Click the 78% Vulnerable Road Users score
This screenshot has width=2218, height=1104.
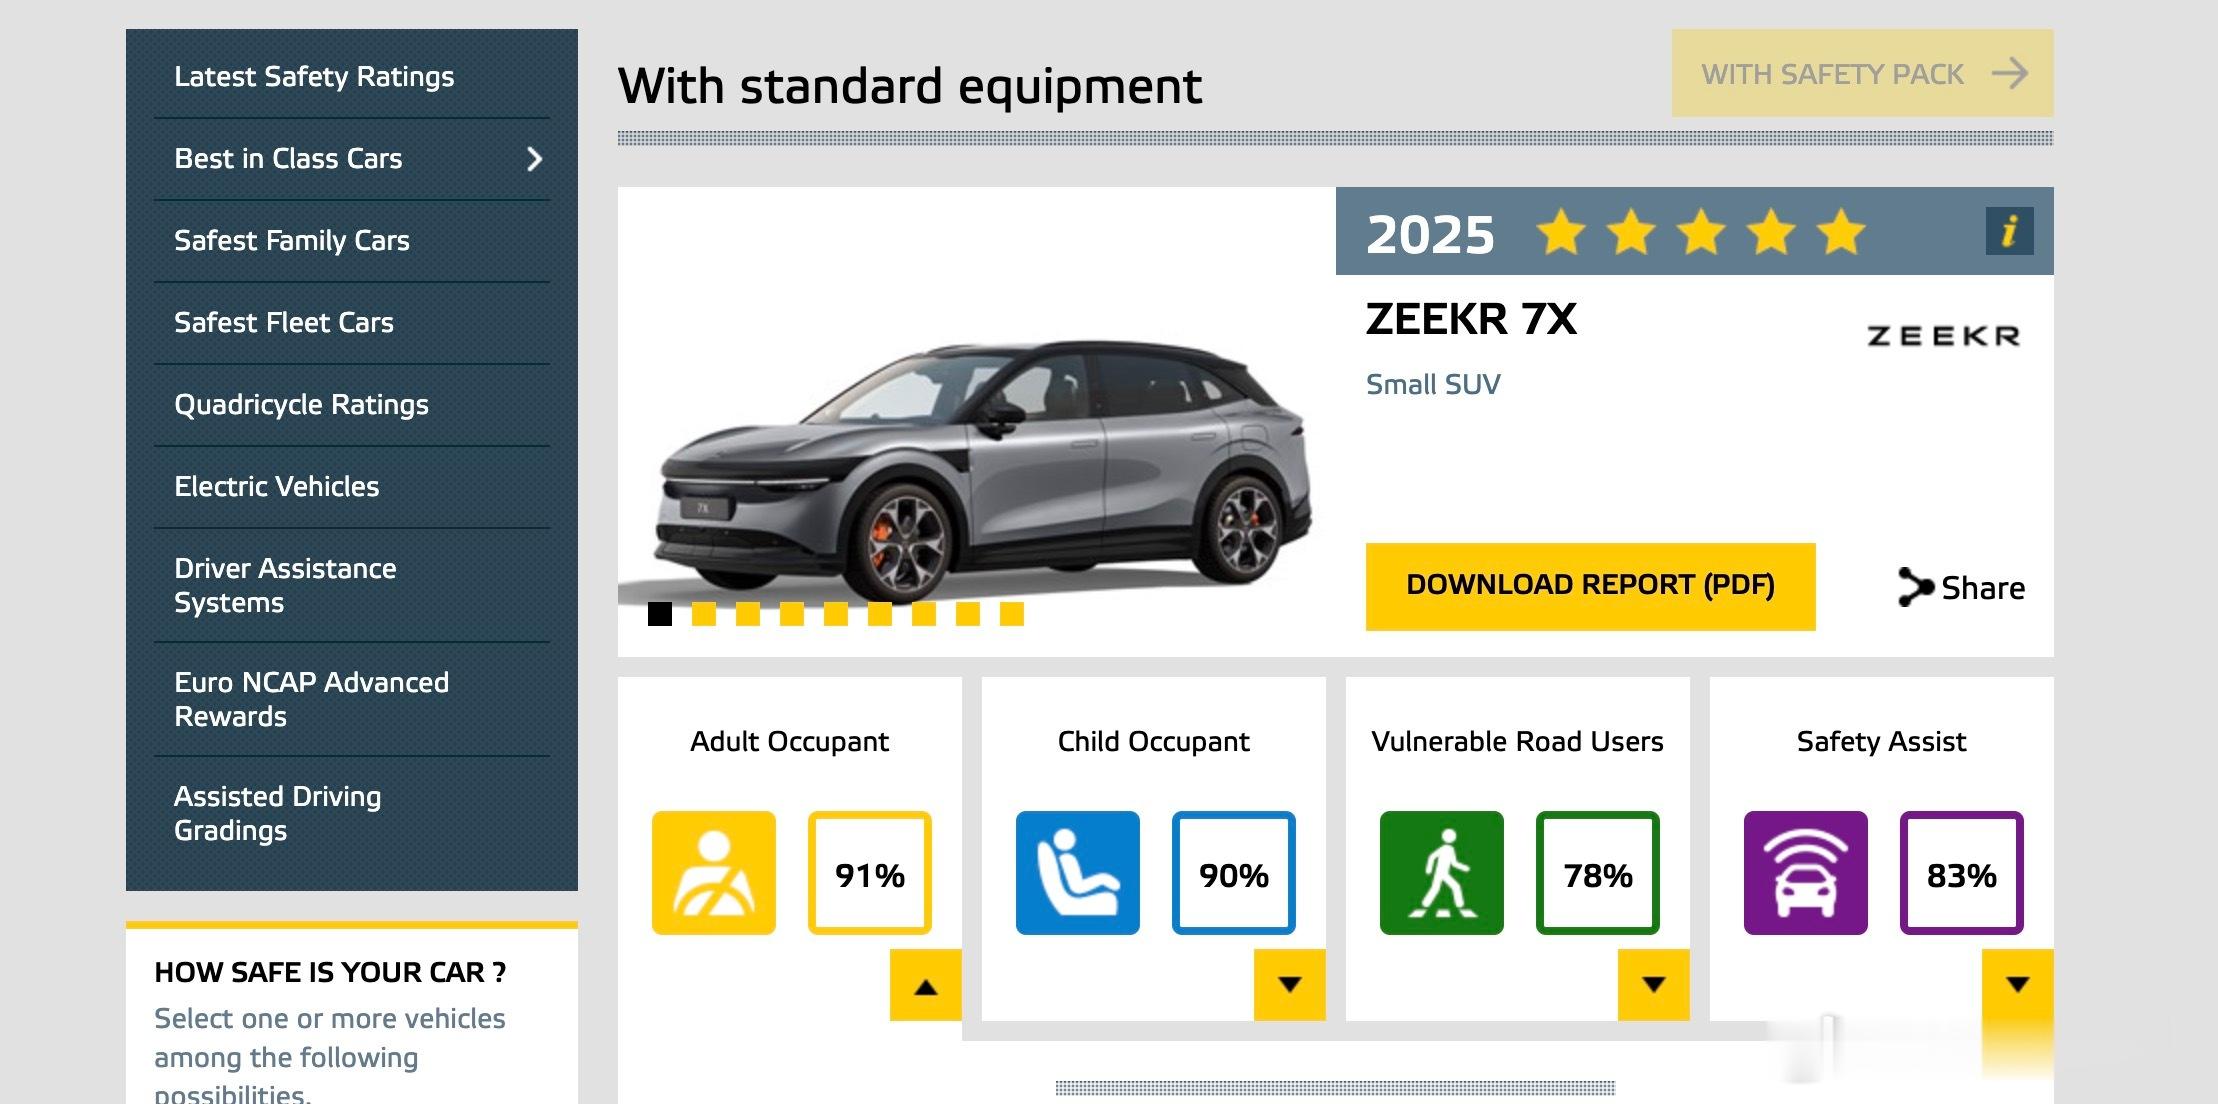pyautogui.click(x=1598, y=873)
